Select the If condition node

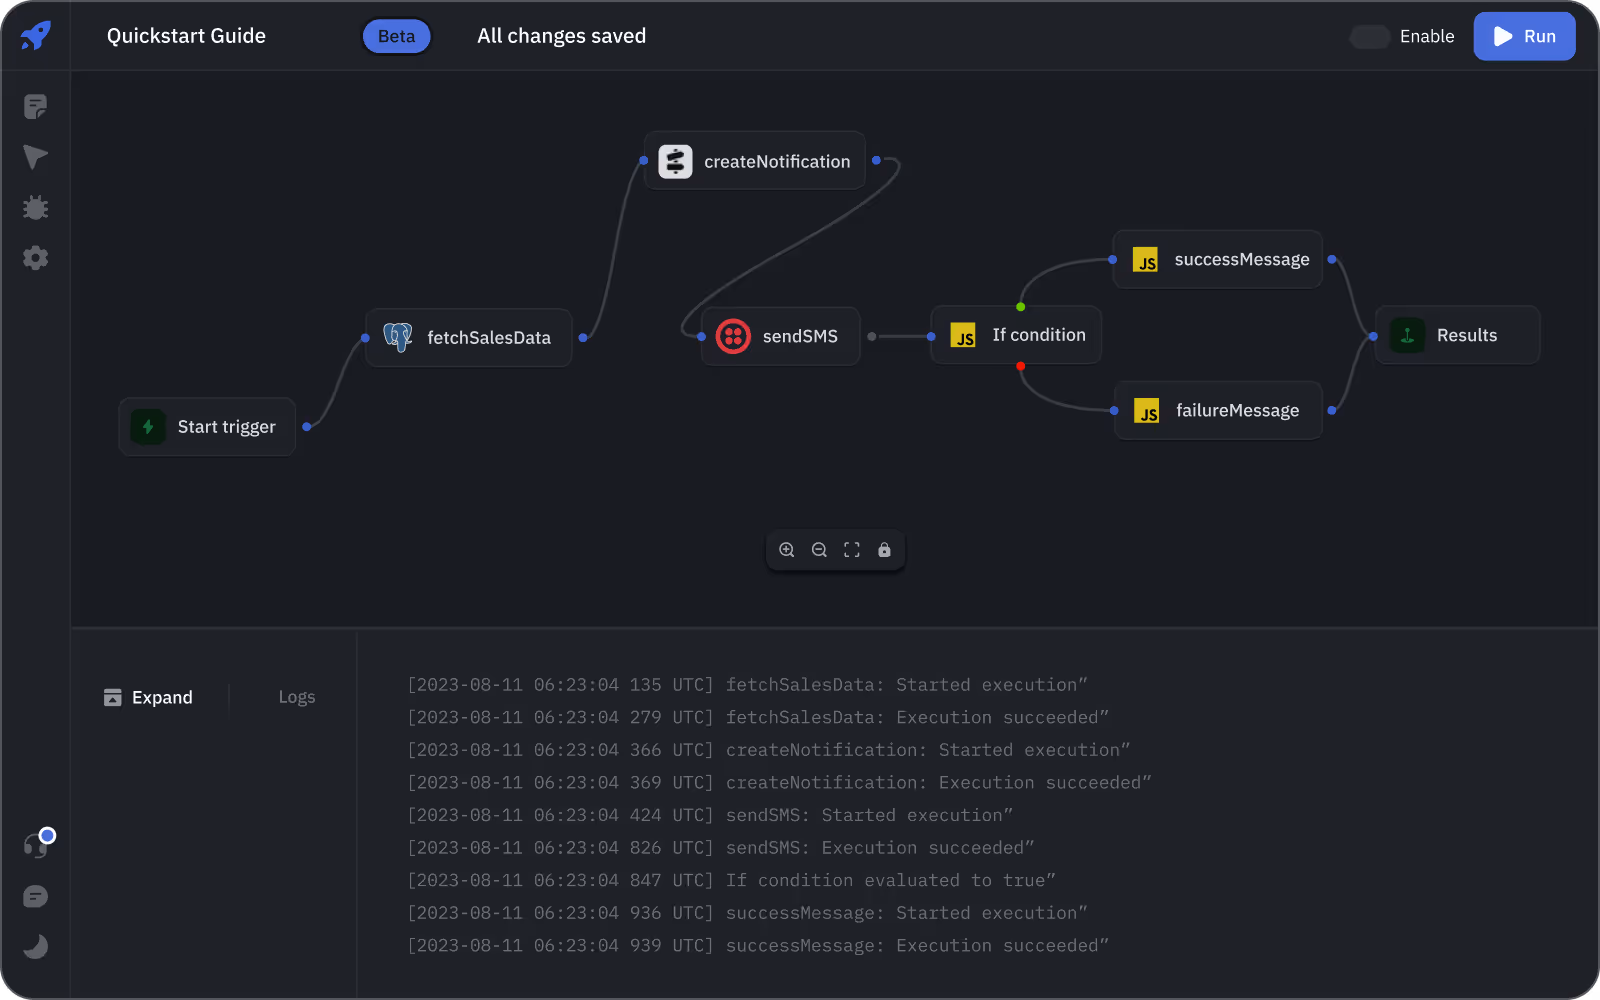click(x=1017, y=336)
